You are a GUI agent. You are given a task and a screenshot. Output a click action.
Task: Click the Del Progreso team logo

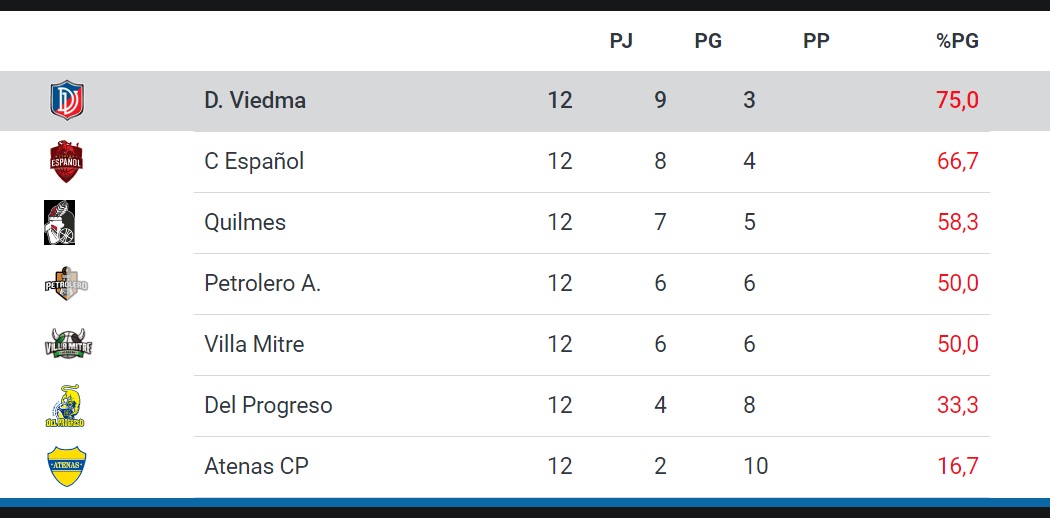pos(66,406)
